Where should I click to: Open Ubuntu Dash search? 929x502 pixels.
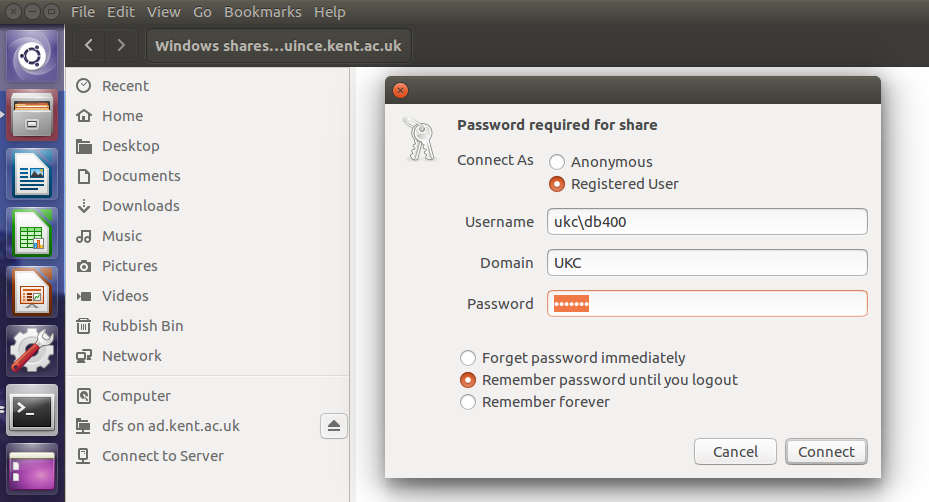coord(32,57)
